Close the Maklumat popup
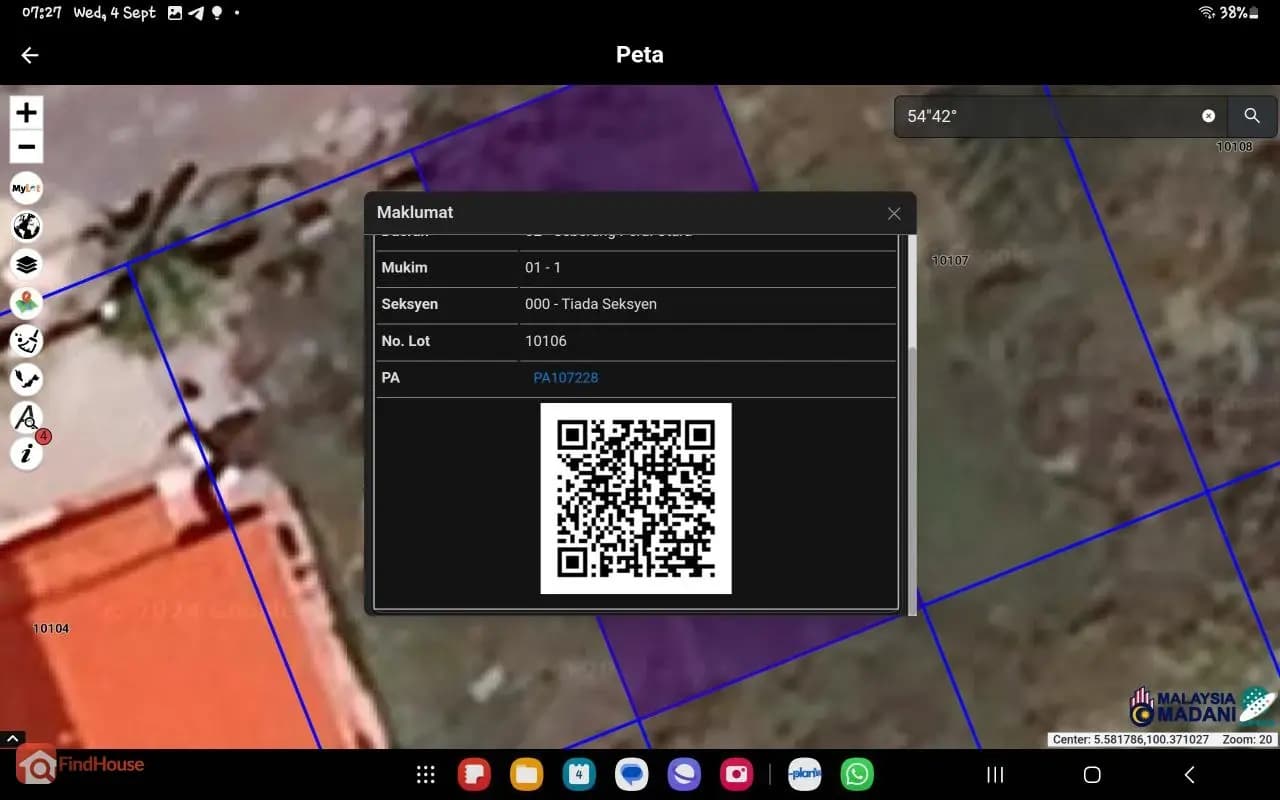1280x800 pixels. click(x=894, y=213)
